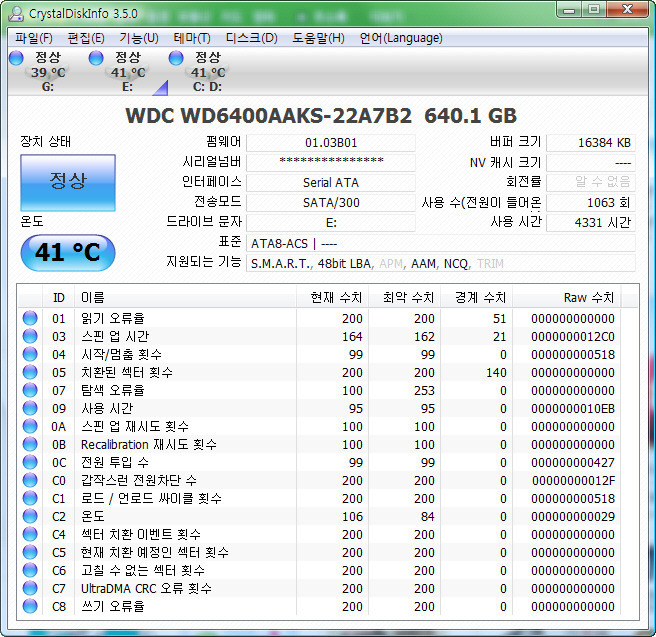Click the standard field ATA8-ACS
The width and height of the screenshot is (656, 637).
[441, 243]
